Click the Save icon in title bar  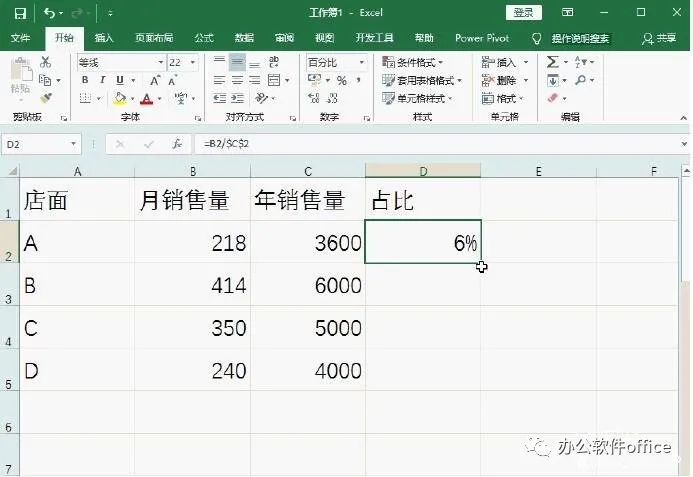[20, 13]
